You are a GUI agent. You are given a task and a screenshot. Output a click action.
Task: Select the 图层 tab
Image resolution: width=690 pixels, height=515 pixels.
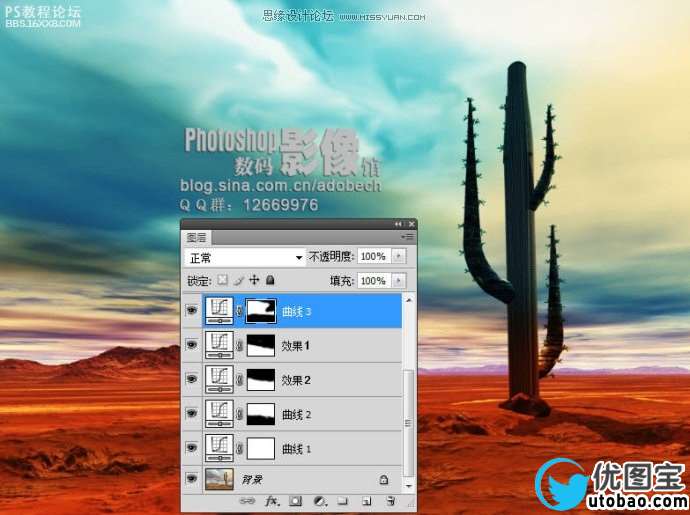click(196, 237)
